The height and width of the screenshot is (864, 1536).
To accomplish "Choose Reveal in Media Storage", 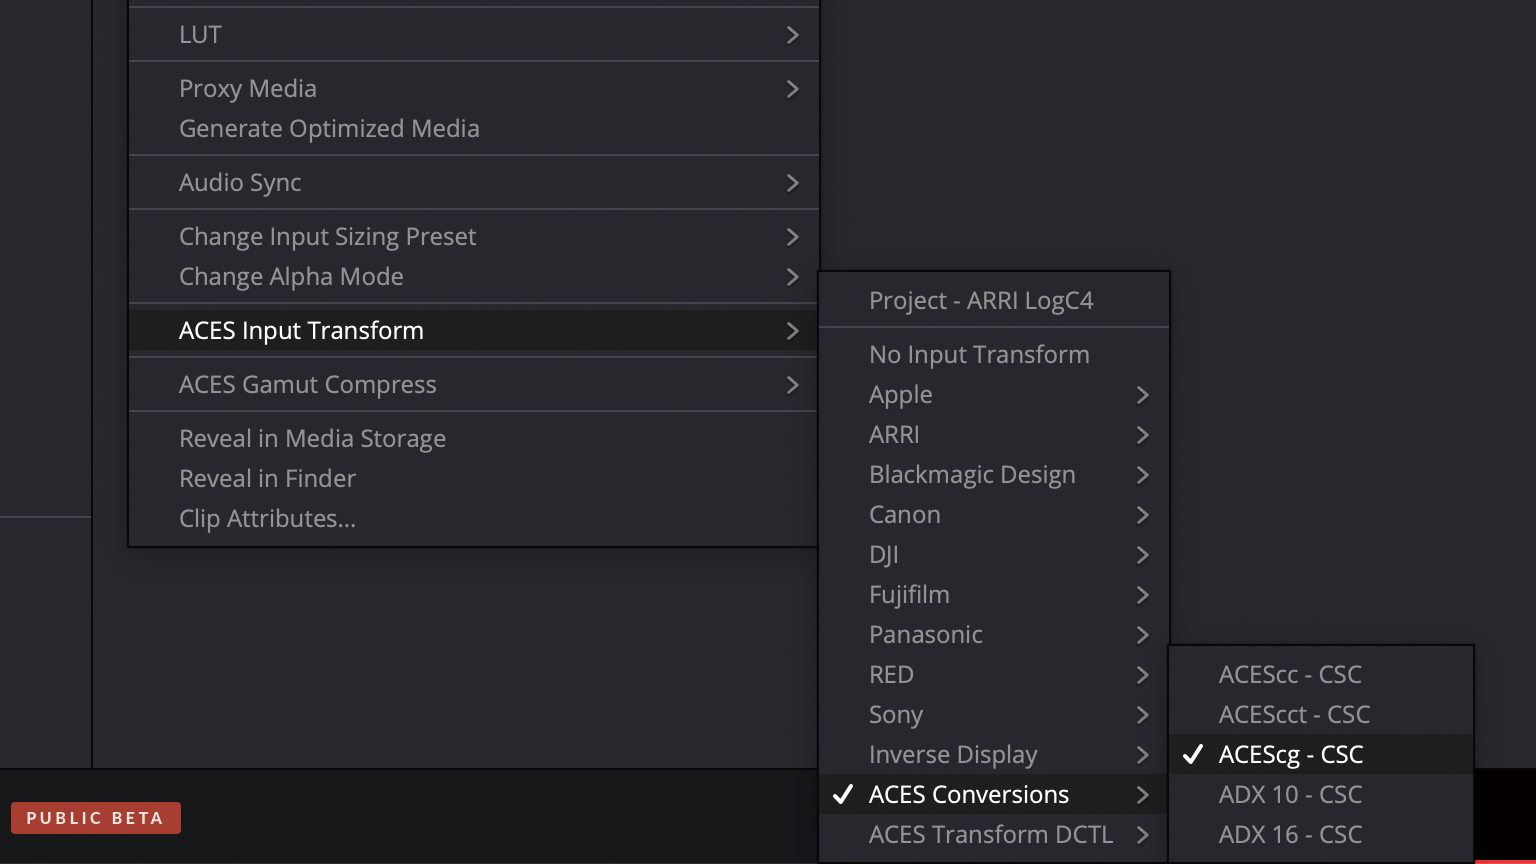I will (474, 439).
